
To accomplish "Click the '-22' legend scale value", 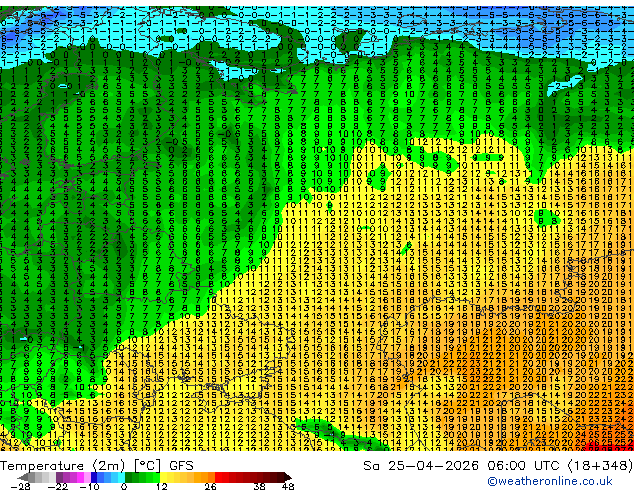I will coord(58,486).
